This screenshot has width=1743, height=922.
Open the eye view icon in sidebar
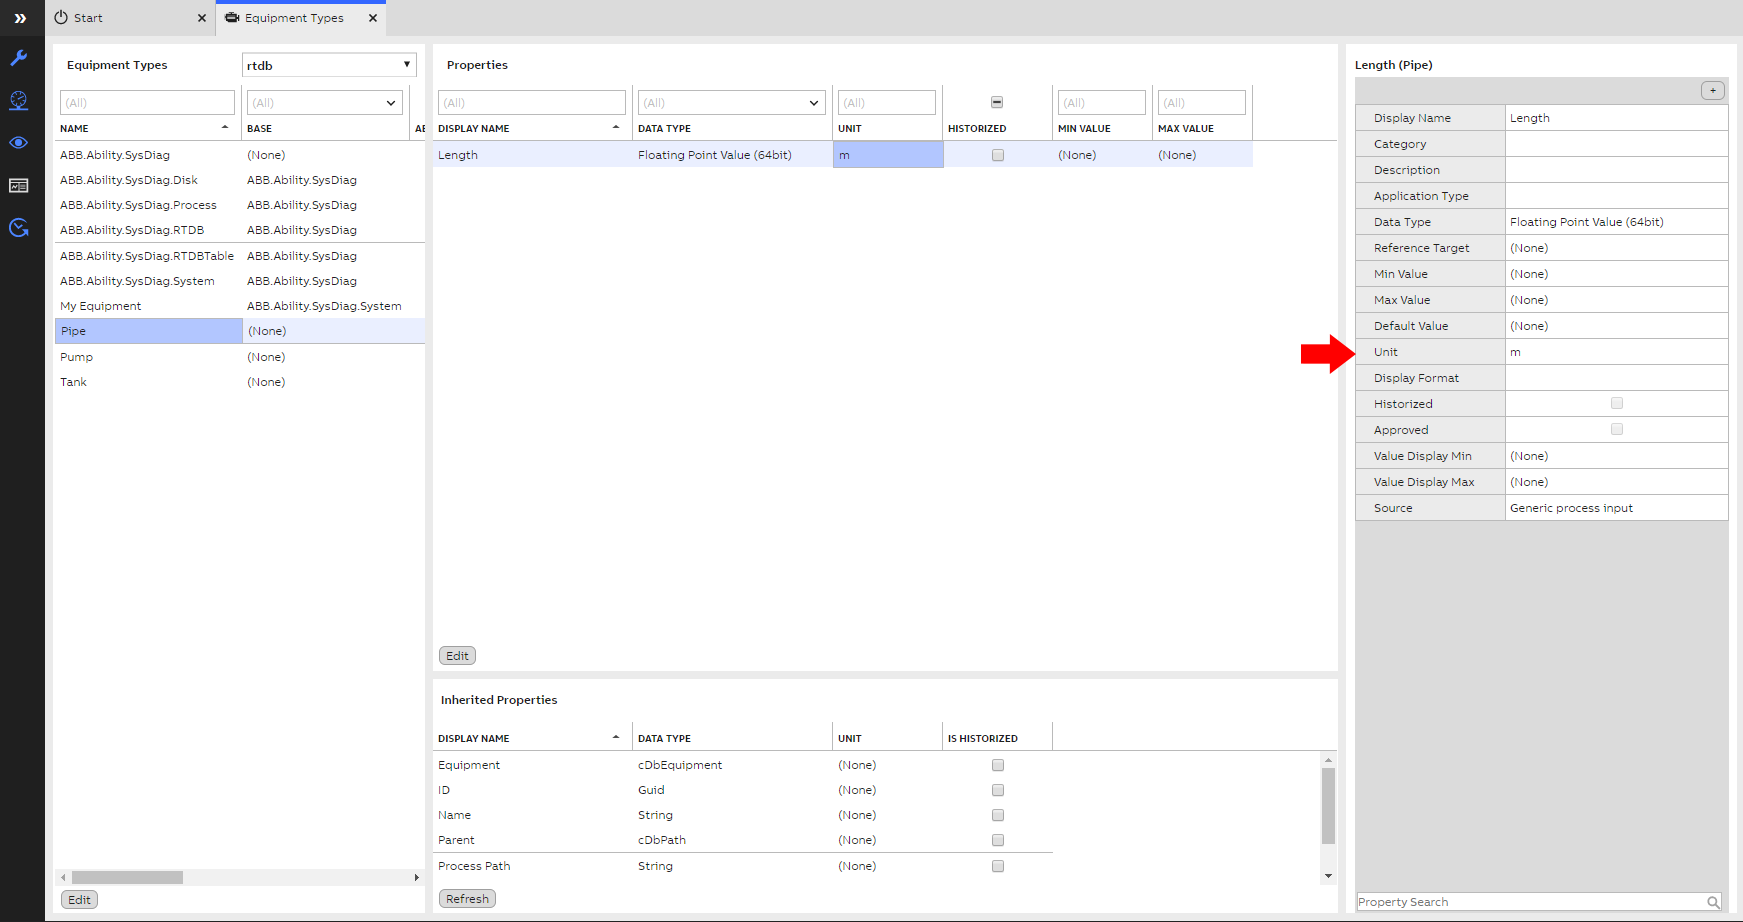click(19, 143)
